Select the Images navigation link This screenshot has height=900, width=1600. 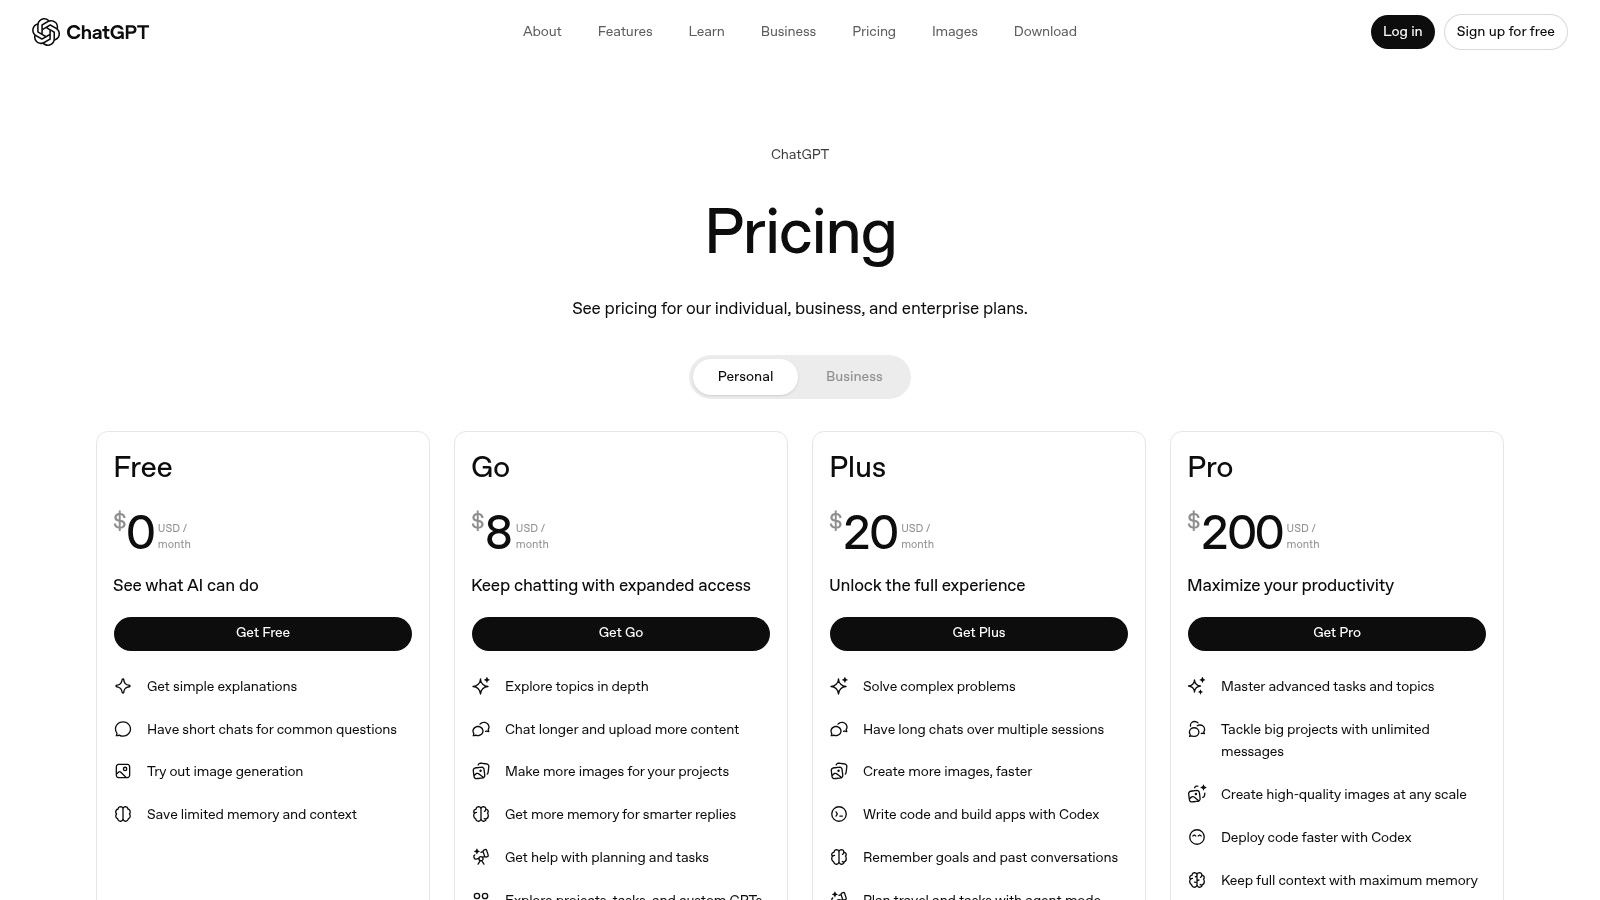coord(954,31)
